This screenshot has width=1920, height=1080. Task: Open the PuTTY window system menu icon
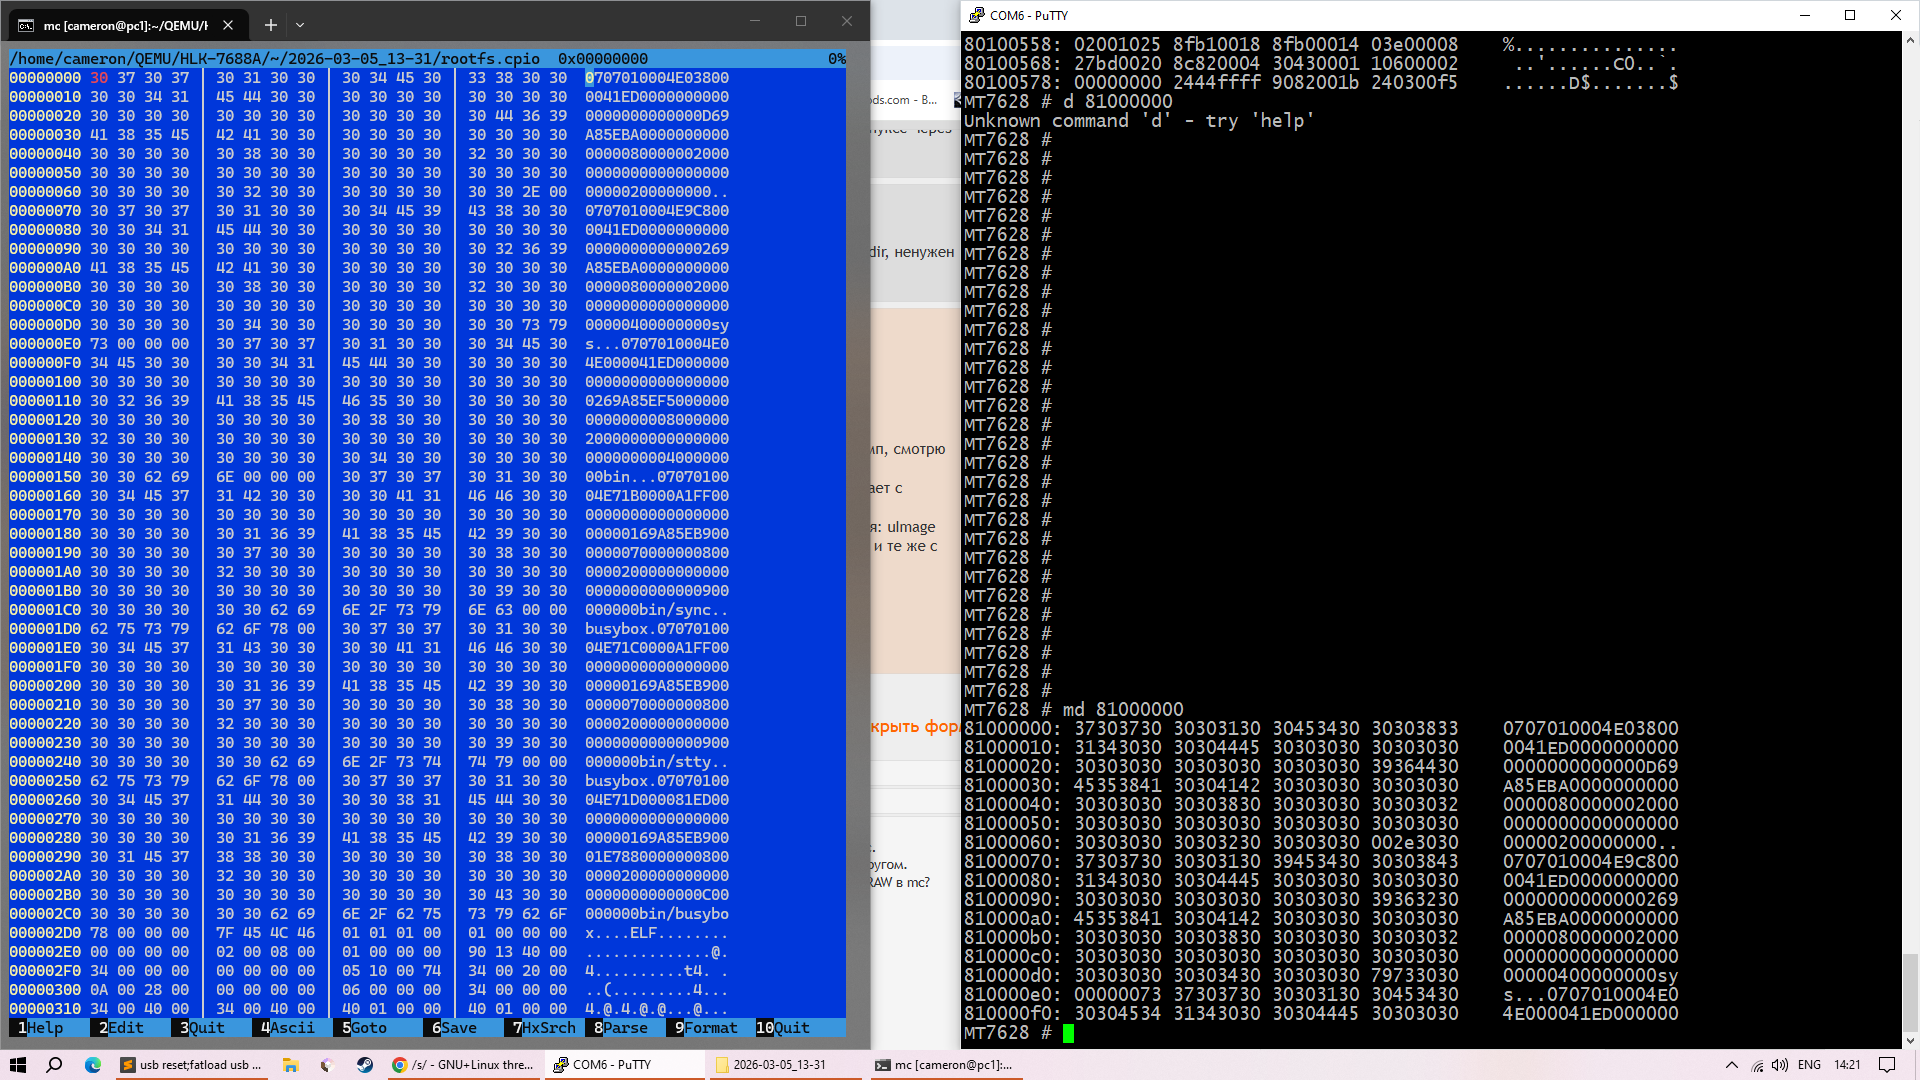tap(976, 15)
